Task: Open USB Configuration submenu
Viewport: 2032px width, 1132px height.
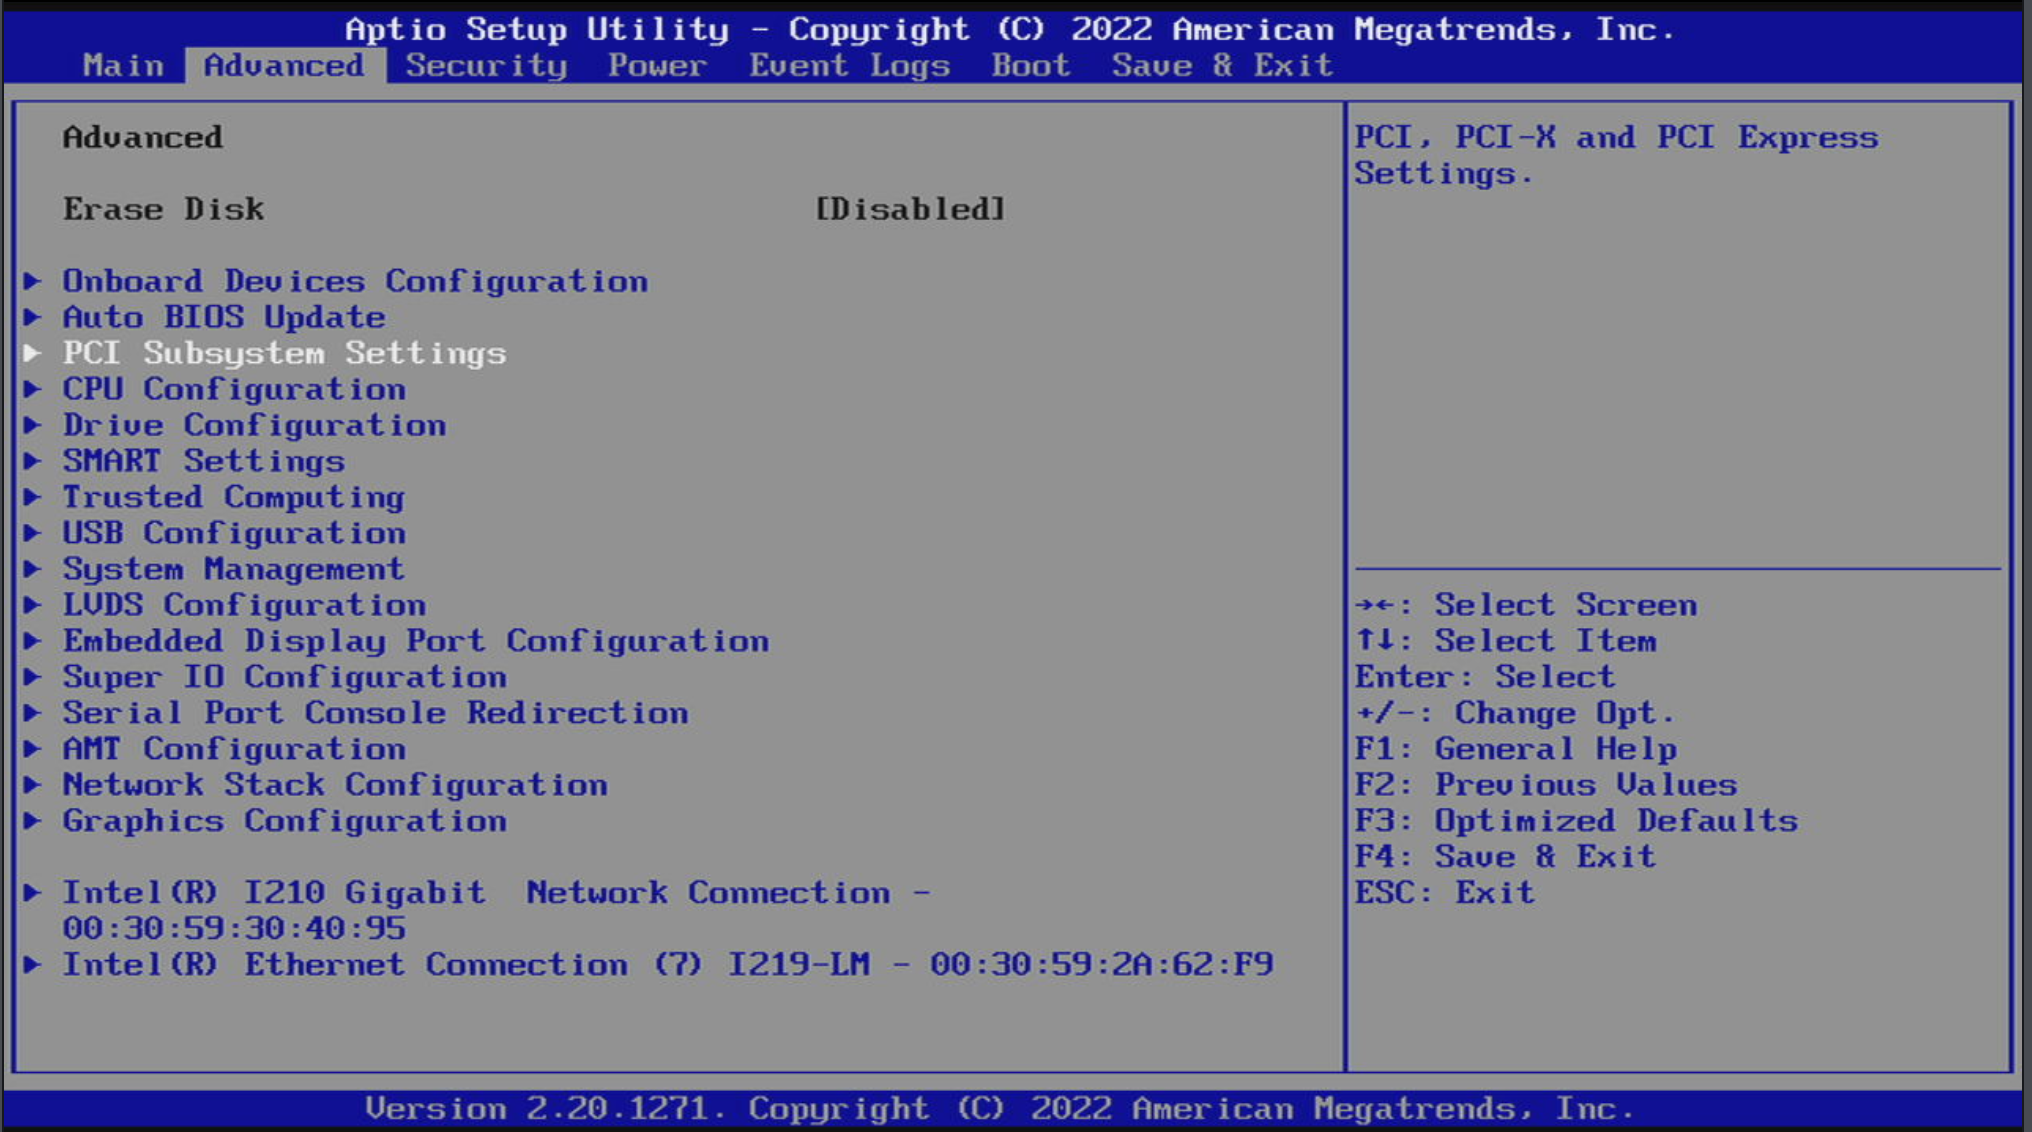Action: [234, 533]
